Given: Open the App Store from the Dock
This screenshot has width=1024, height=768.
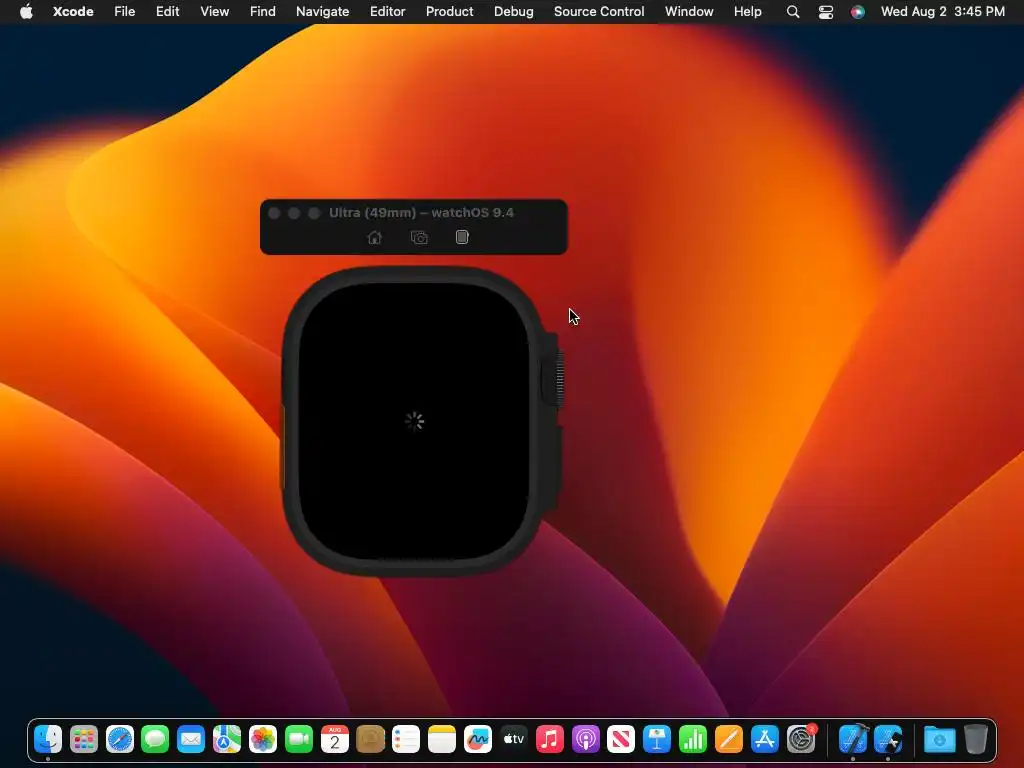Looking at the screenshot, I should 764,739.
